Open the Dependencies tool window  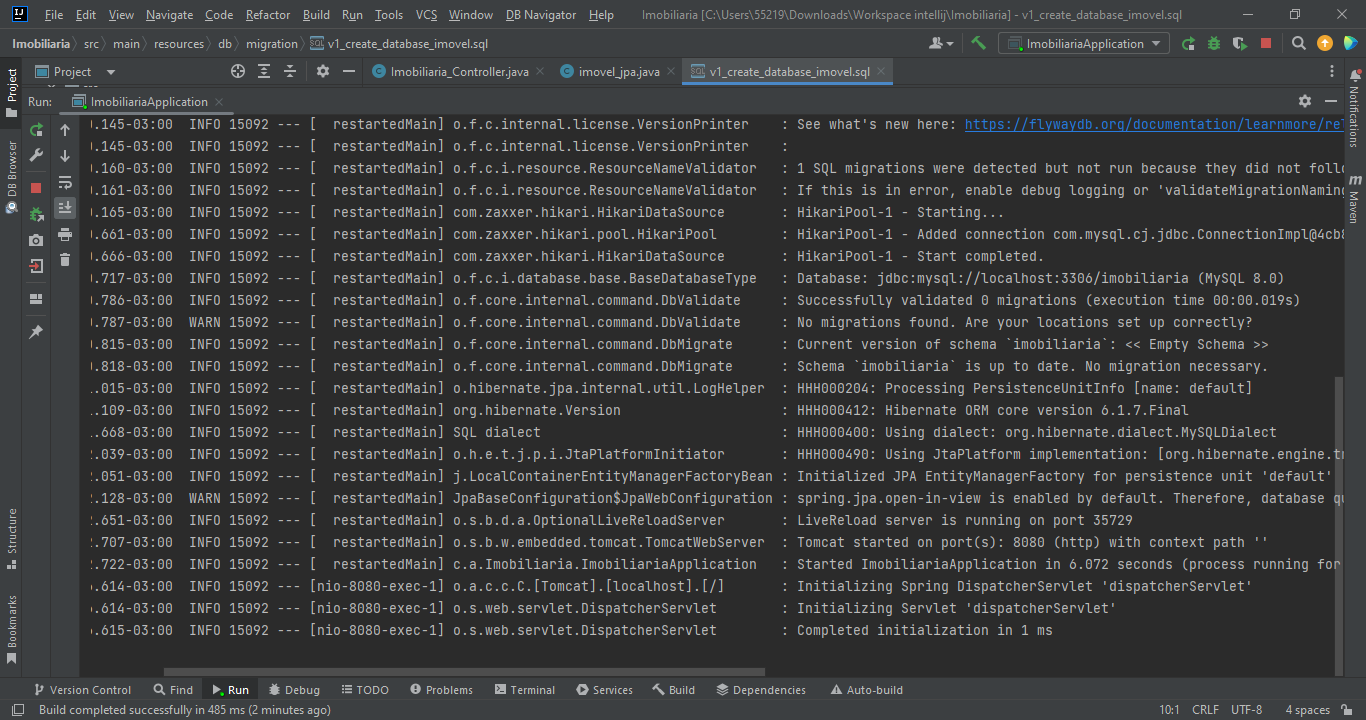(x=761, y=690)
